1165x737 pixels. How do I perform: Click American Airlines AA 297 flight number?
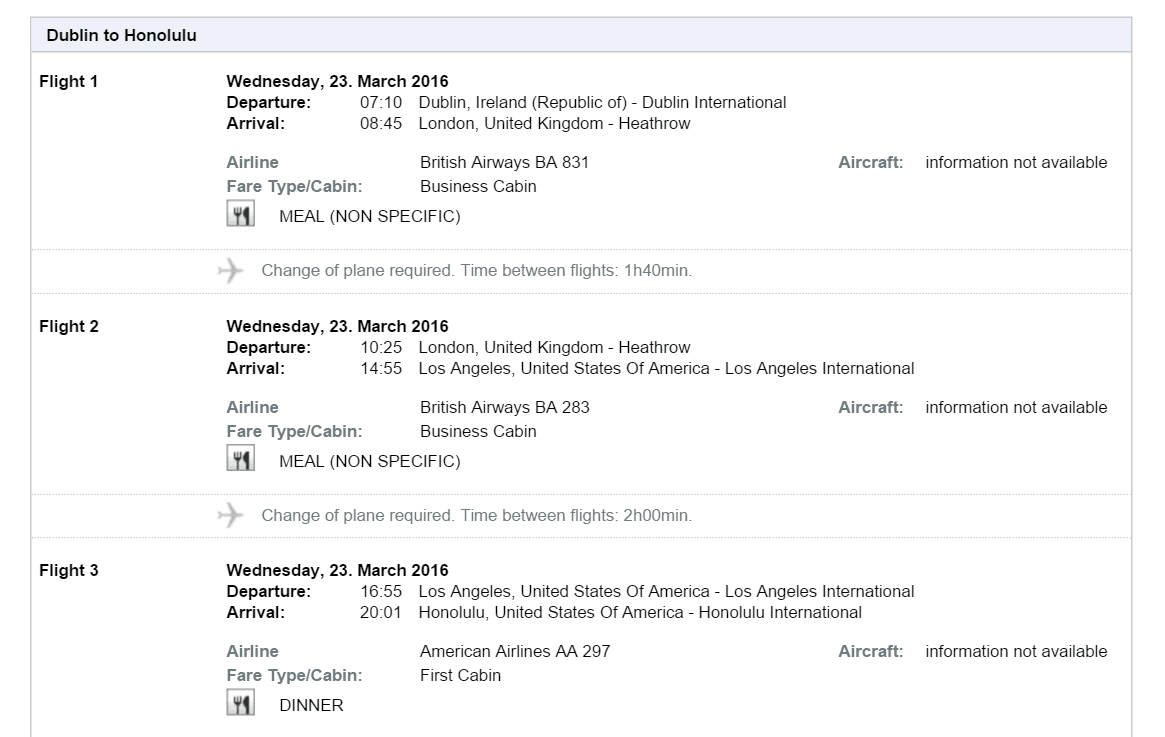coord(514,652)
